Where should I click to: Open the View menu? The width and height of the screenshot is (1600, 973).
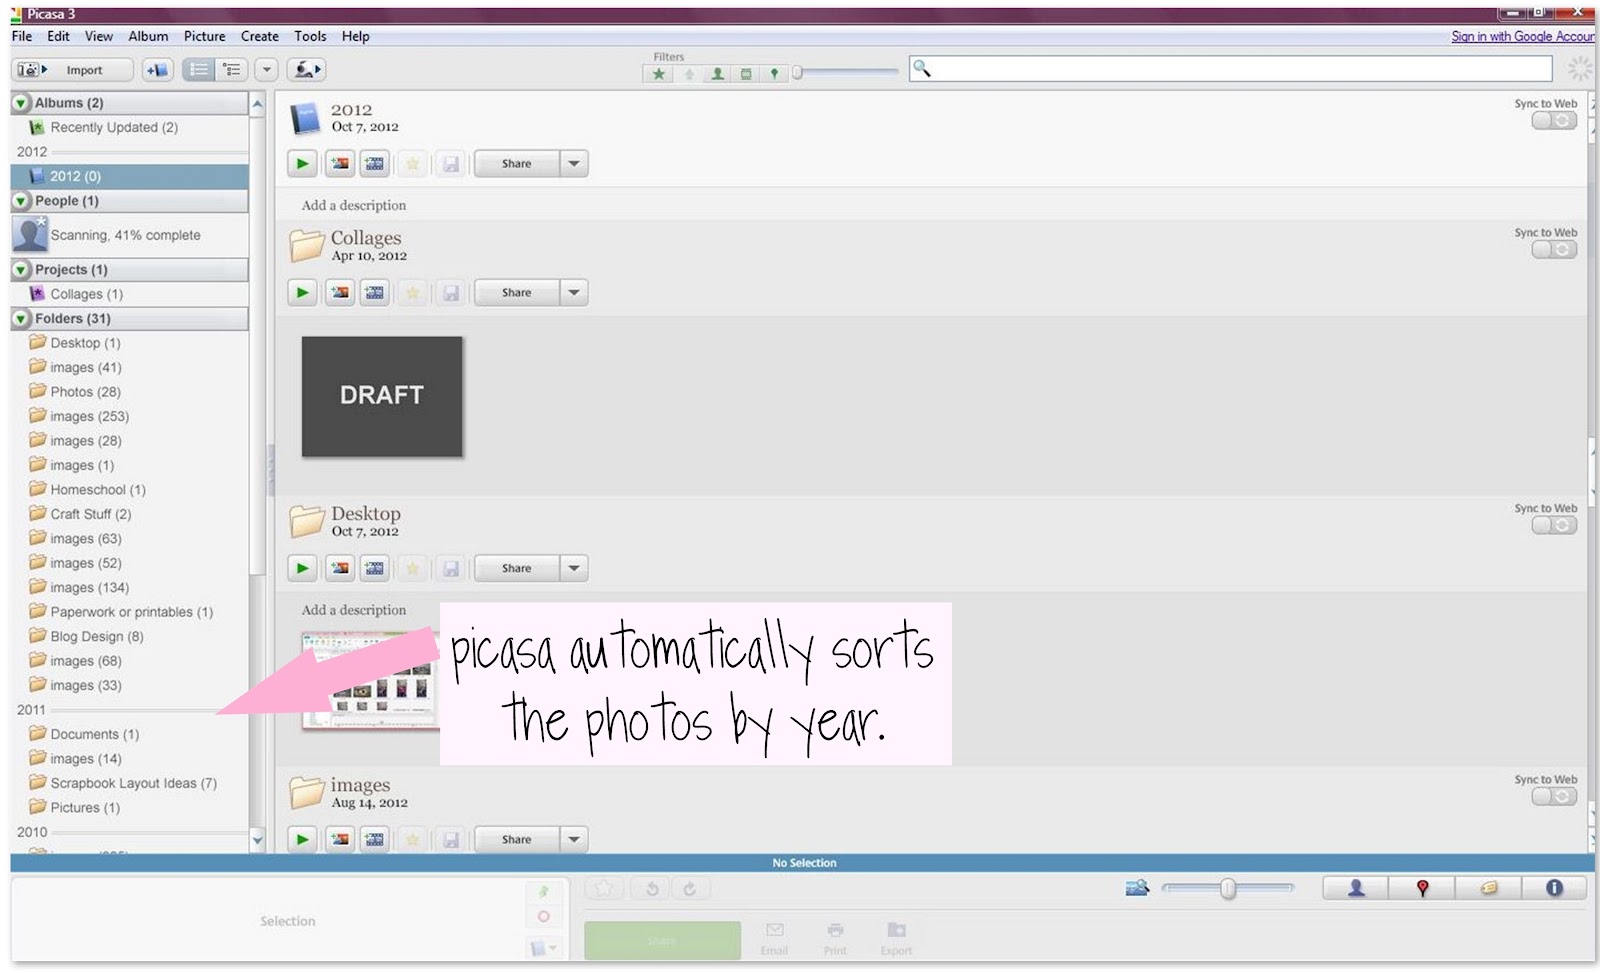tap(99, 36)
